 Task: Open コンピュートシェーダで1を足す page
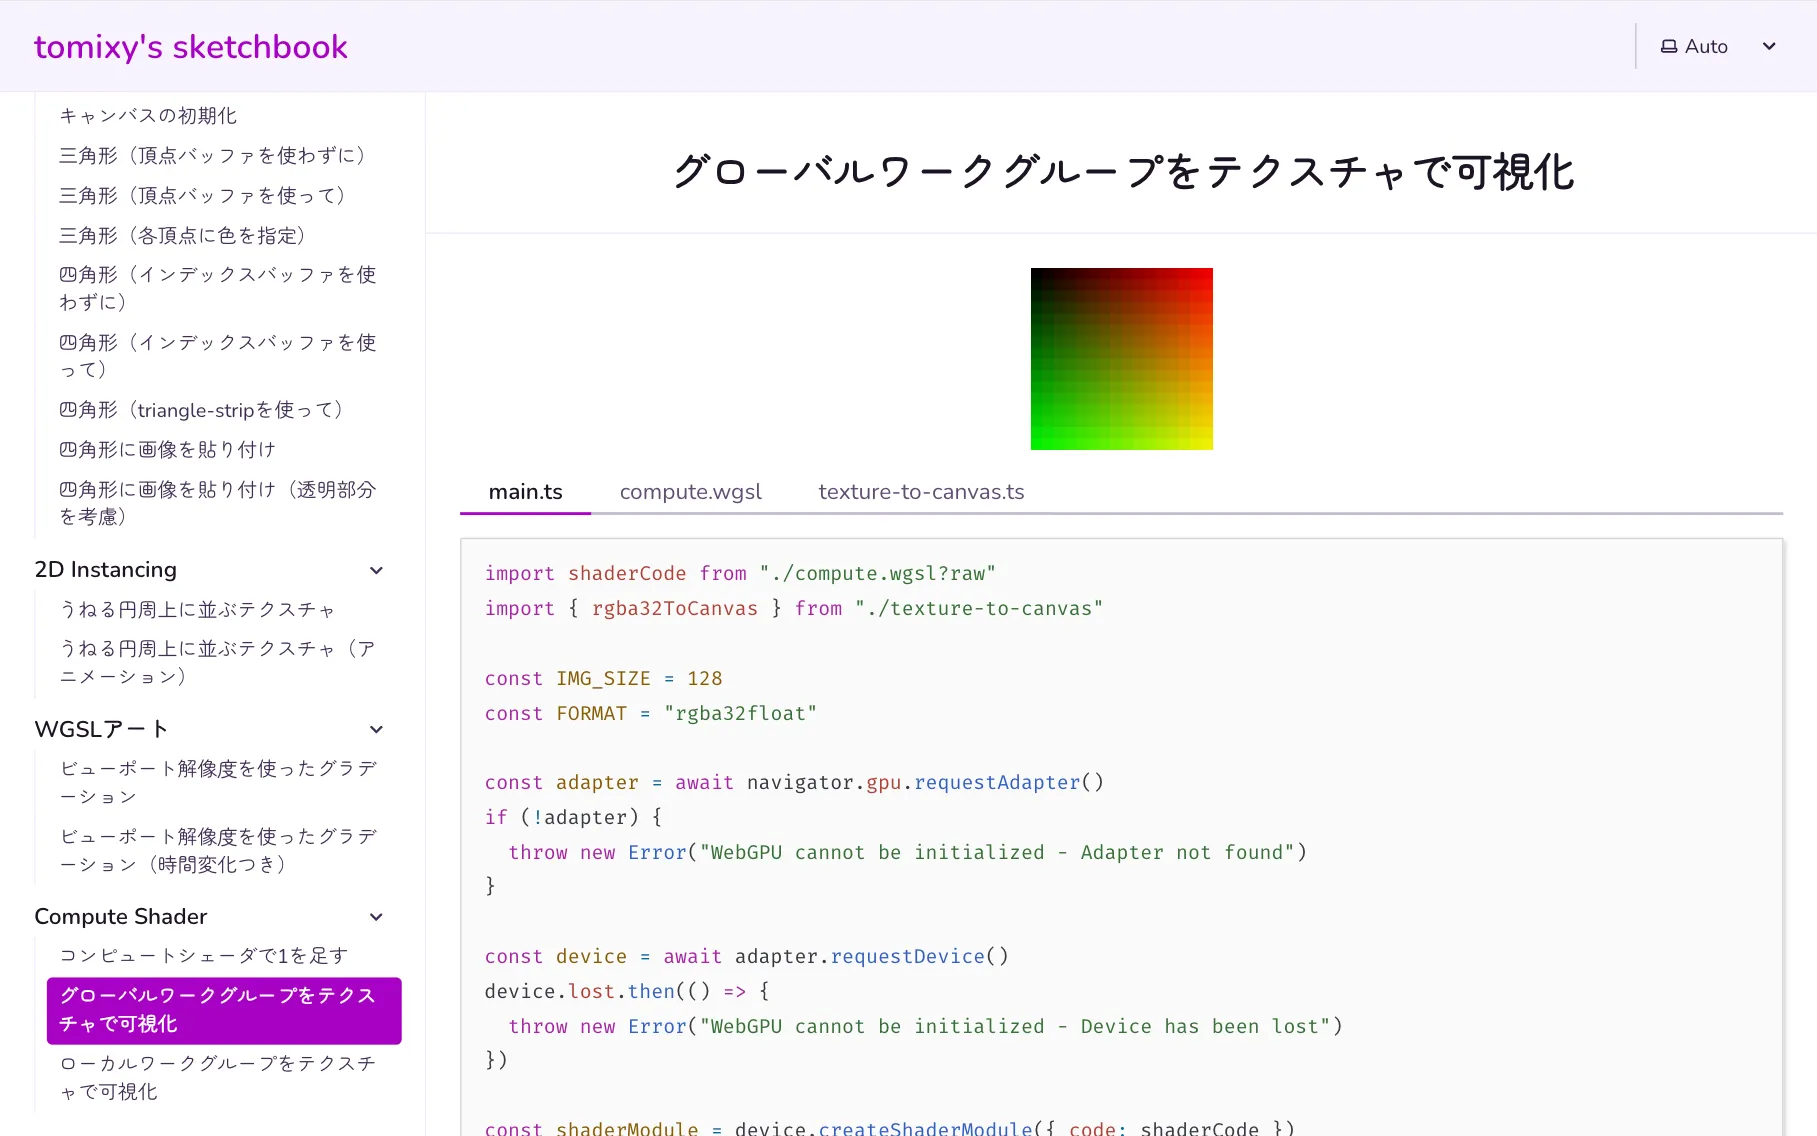coord(204,956)
